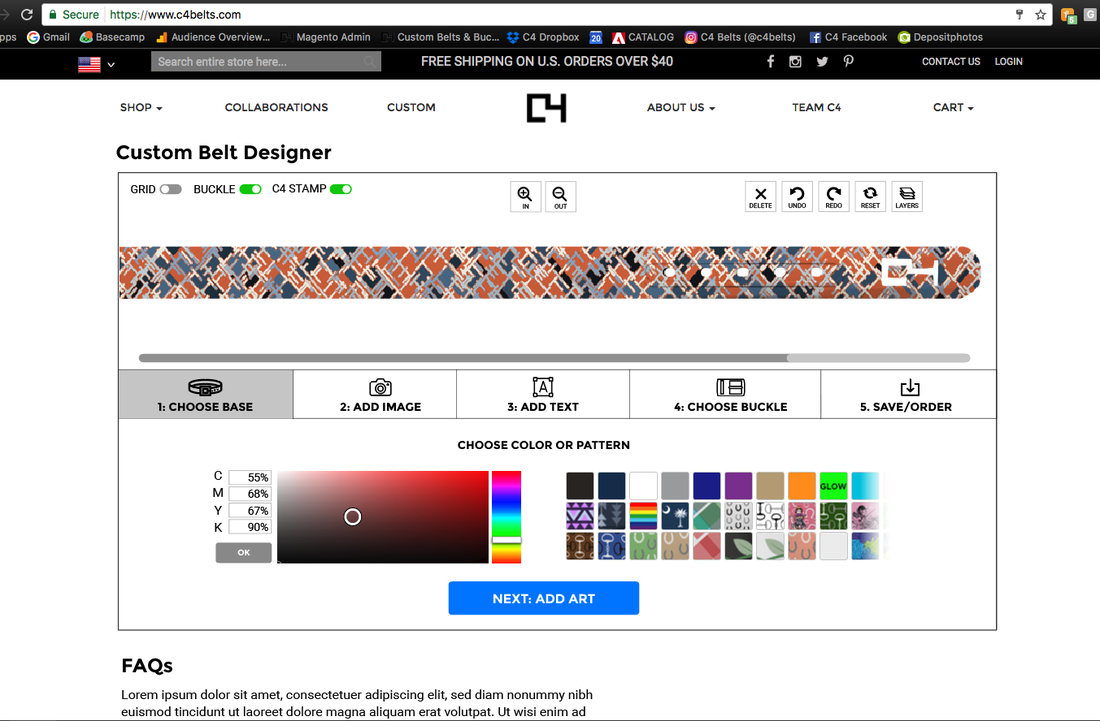This screenshot has height=721, width=1100.
Task: Turn off the C4 STAMP toggle
Action: [x=341, y=189]
